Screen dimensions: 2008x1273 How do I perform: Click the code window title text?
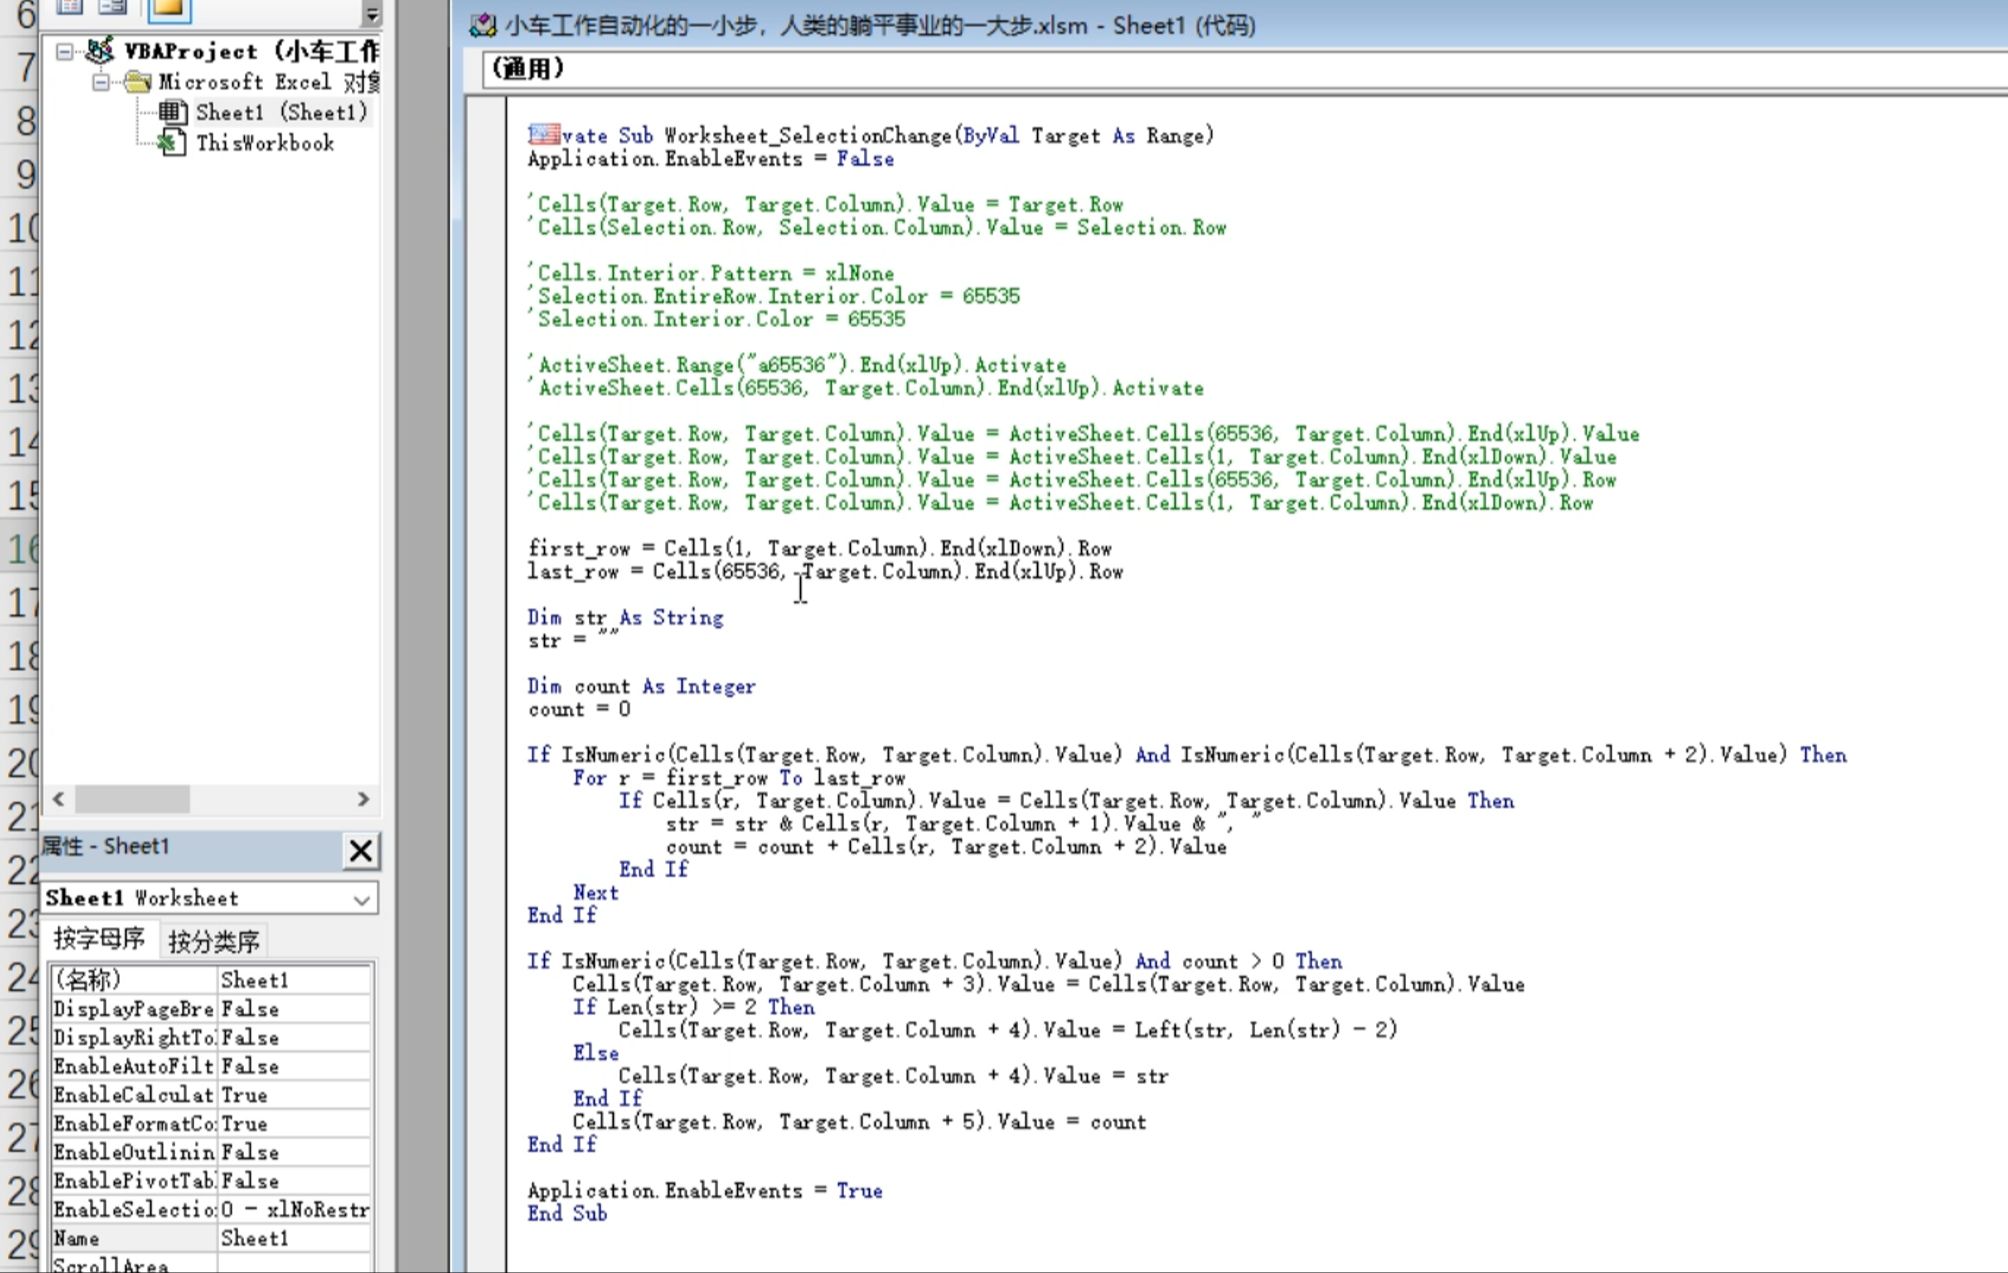click(880, 26)
